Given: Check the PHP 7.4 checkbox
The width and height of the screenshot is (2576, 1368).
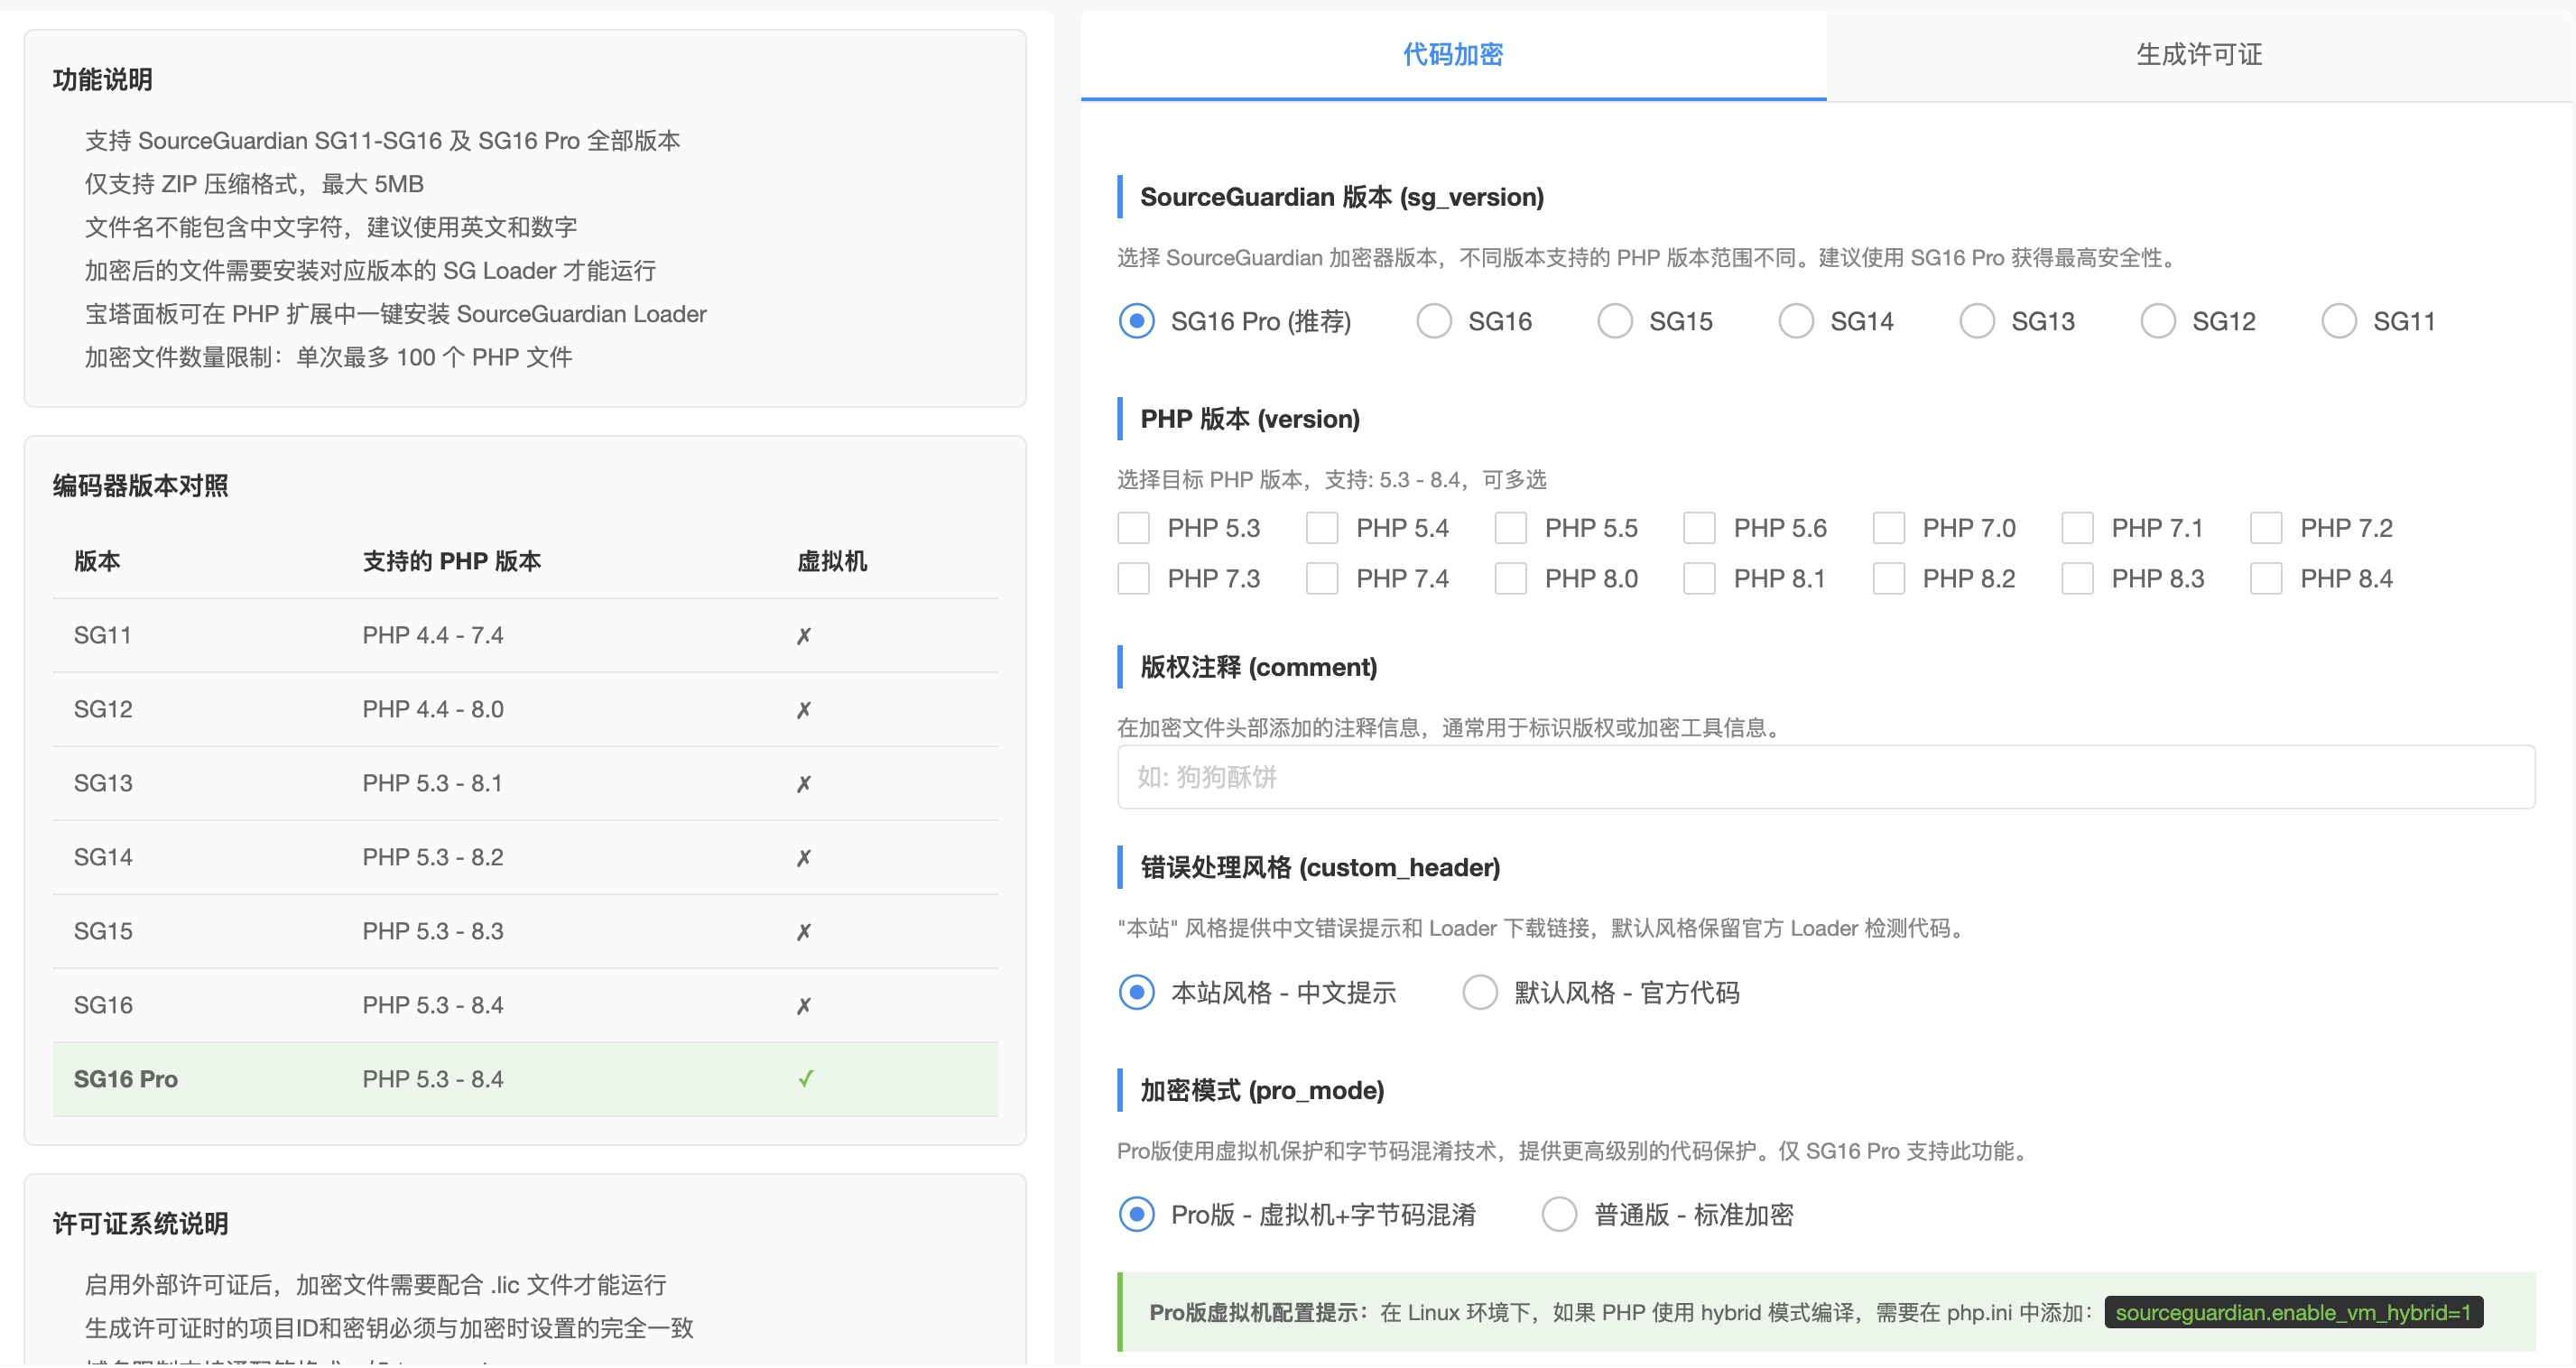Looking at the screenshot, I should [1323, 578].
